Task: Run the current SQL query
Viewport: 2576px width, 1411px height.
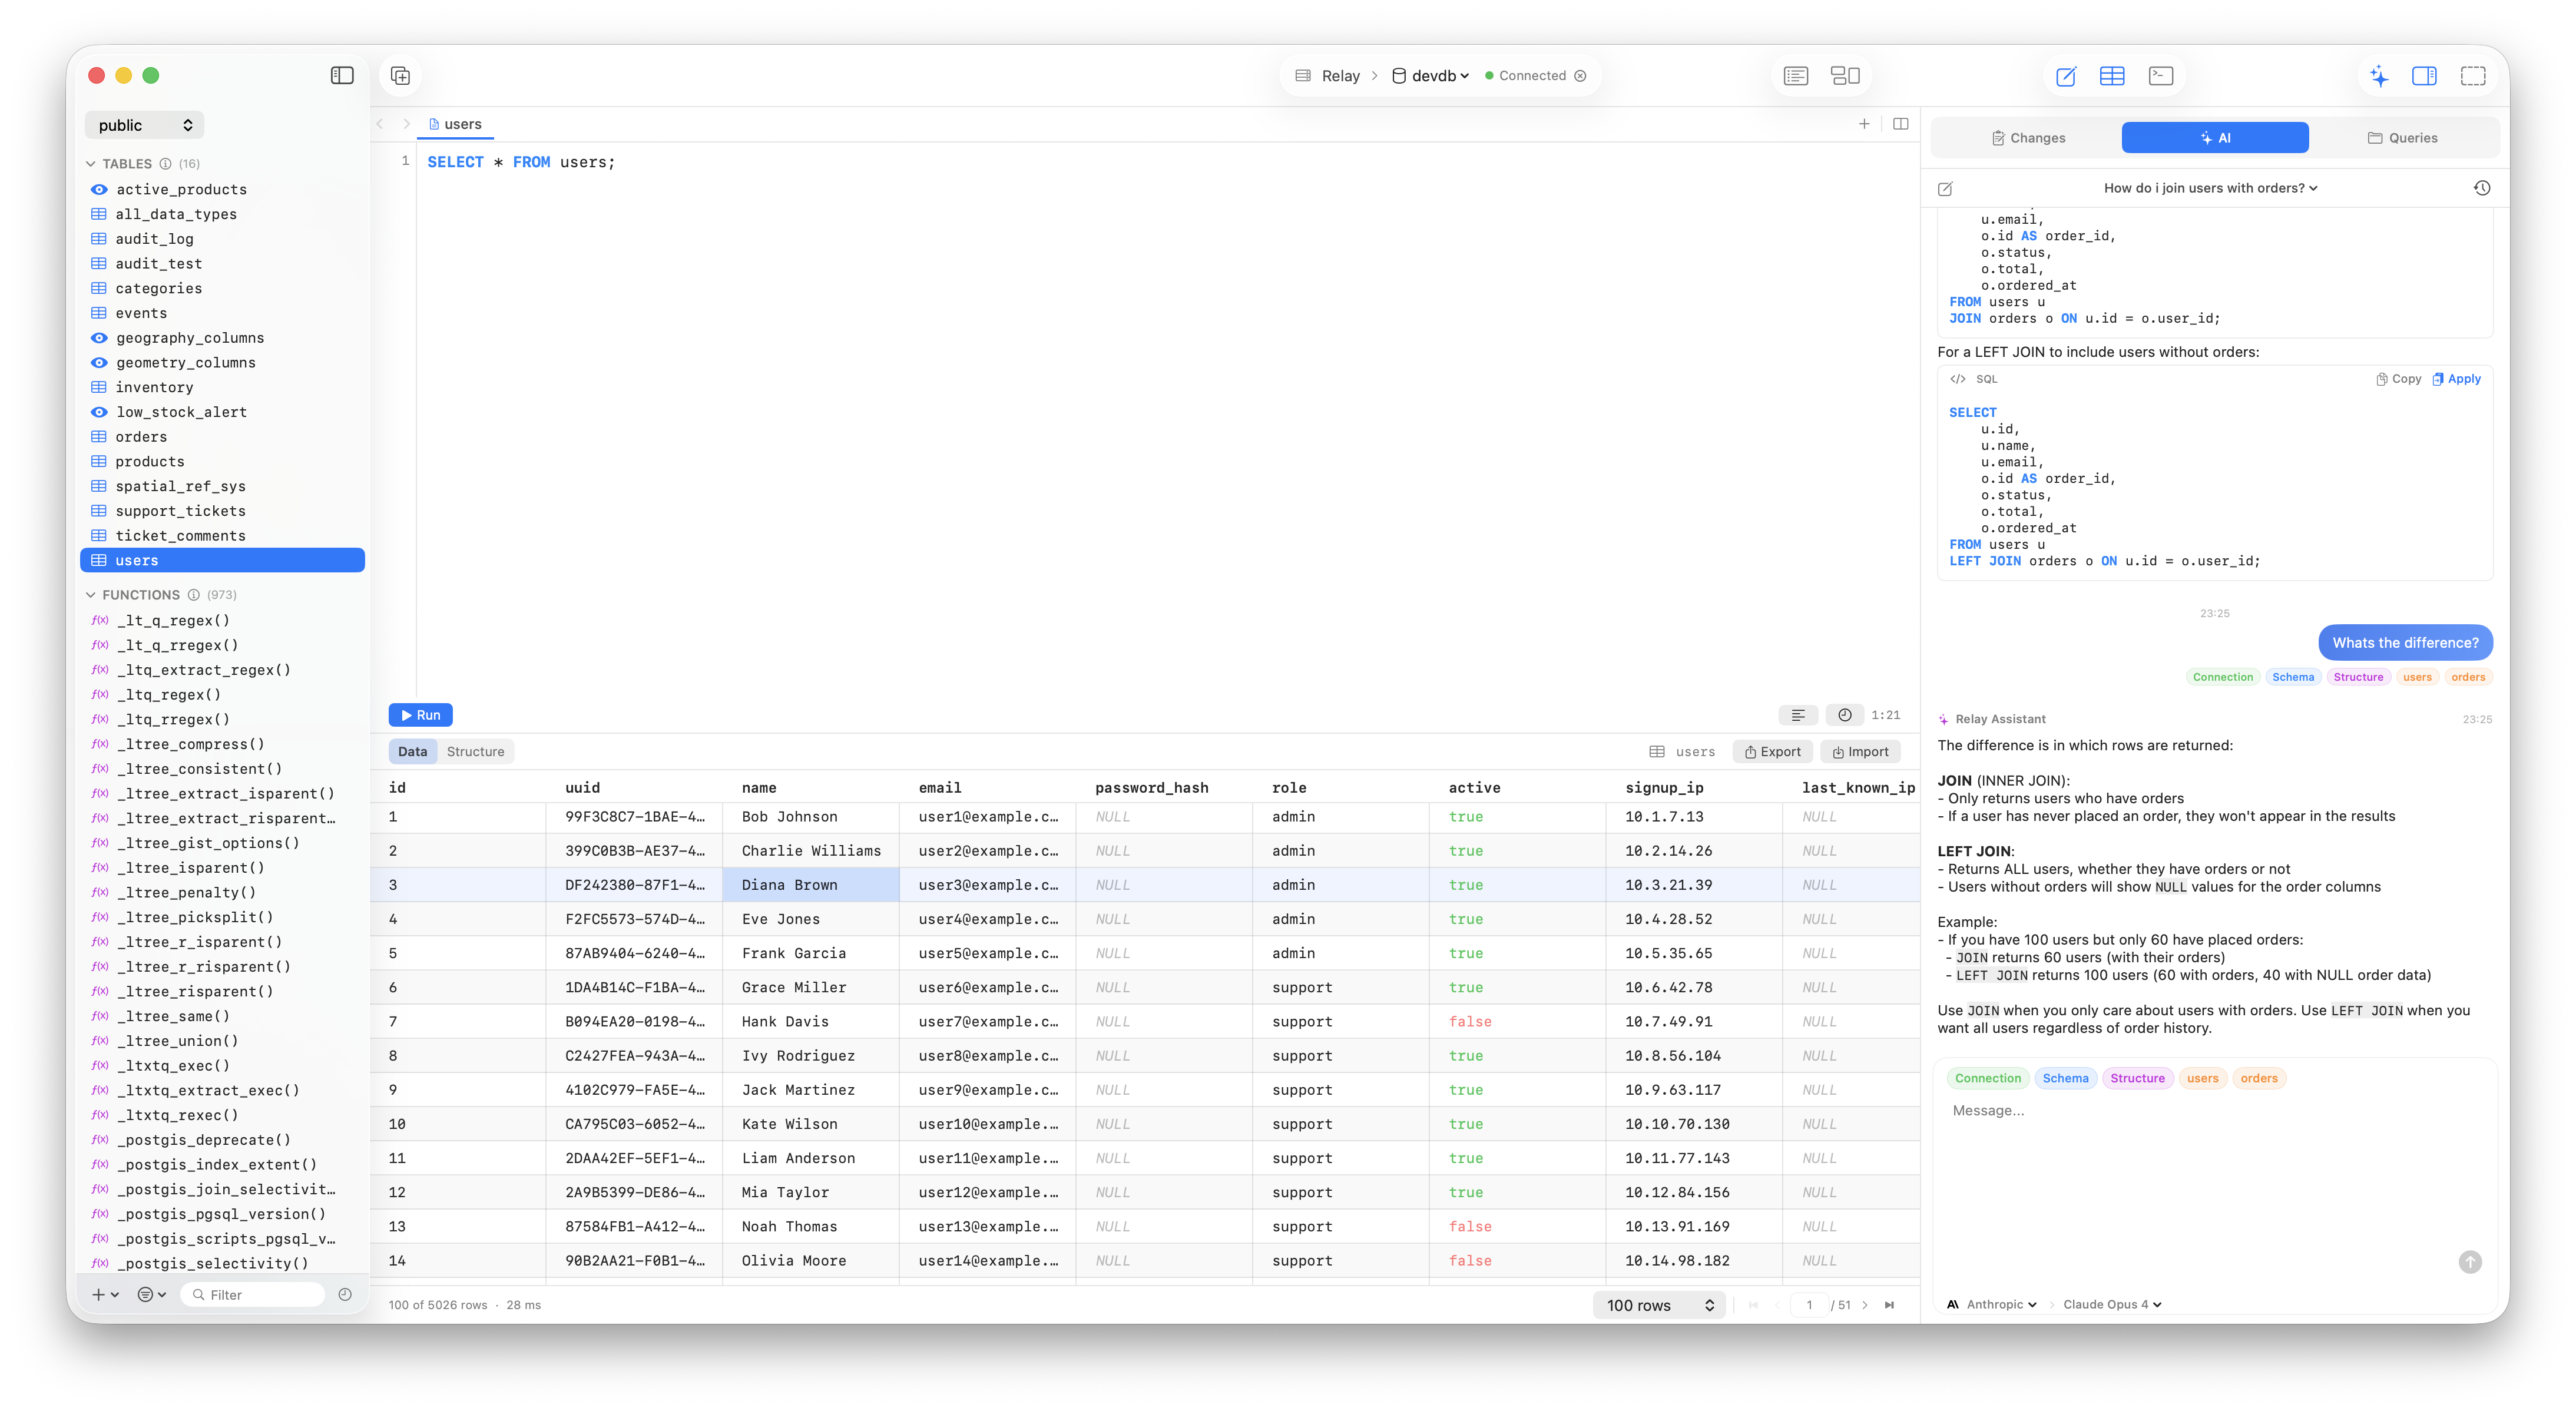Action: [x=421, y=714]
